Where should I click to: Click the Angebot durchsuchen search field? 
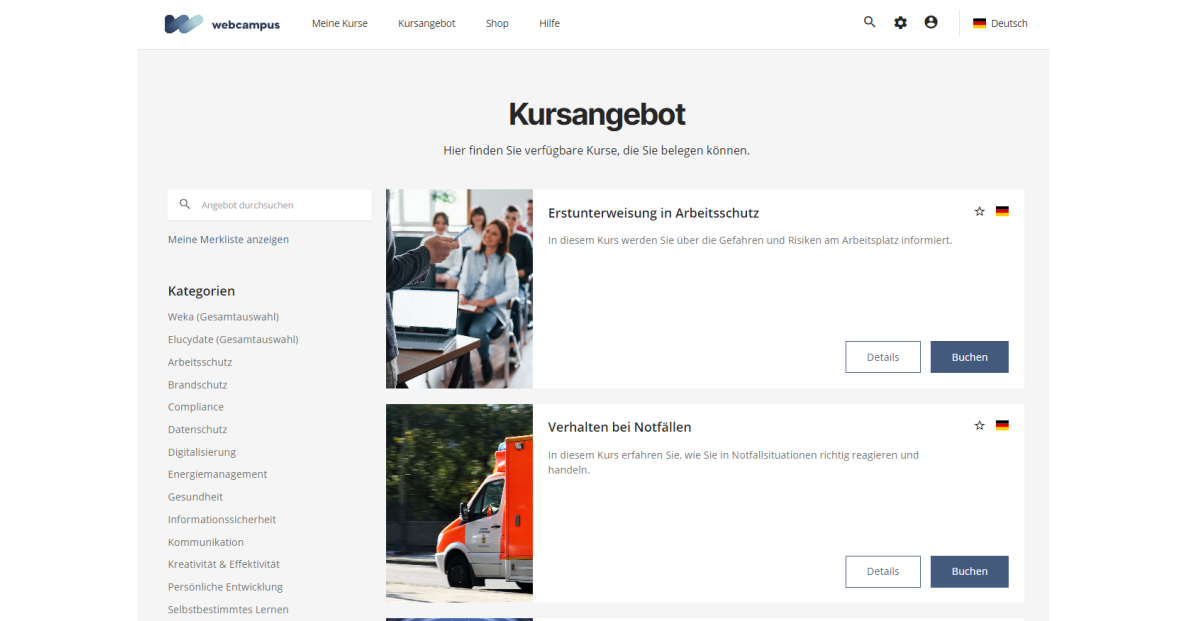pos(269,204)
